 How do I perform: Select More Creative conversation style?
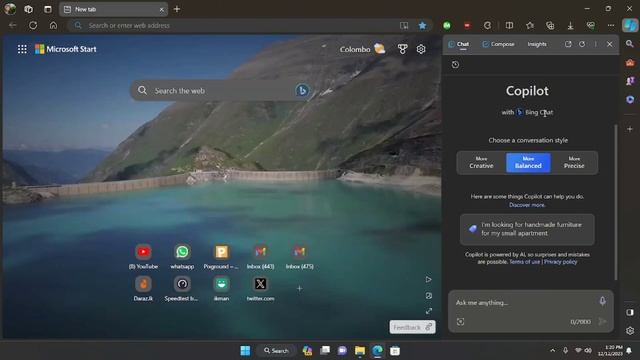(481, 162)
